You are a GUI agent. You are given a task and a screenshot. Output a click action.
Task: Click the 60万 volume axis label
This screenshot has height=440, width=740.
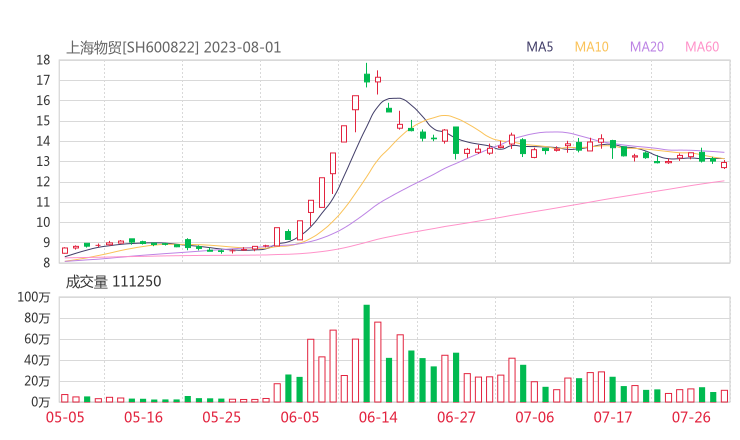[x=37, y=339]
